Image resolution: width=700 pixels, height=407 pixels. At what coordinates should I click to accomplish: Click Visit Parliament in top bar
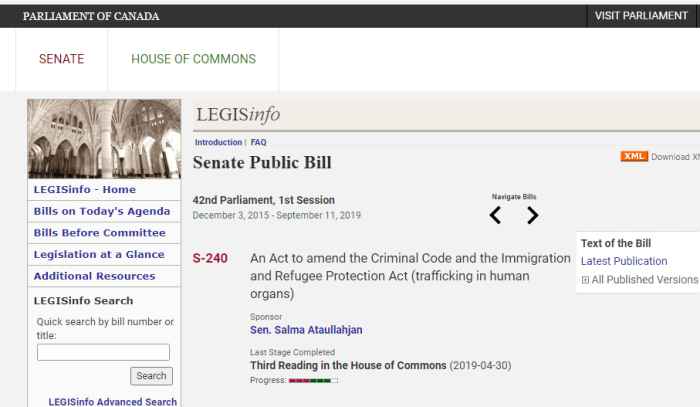tap(641, 16)
